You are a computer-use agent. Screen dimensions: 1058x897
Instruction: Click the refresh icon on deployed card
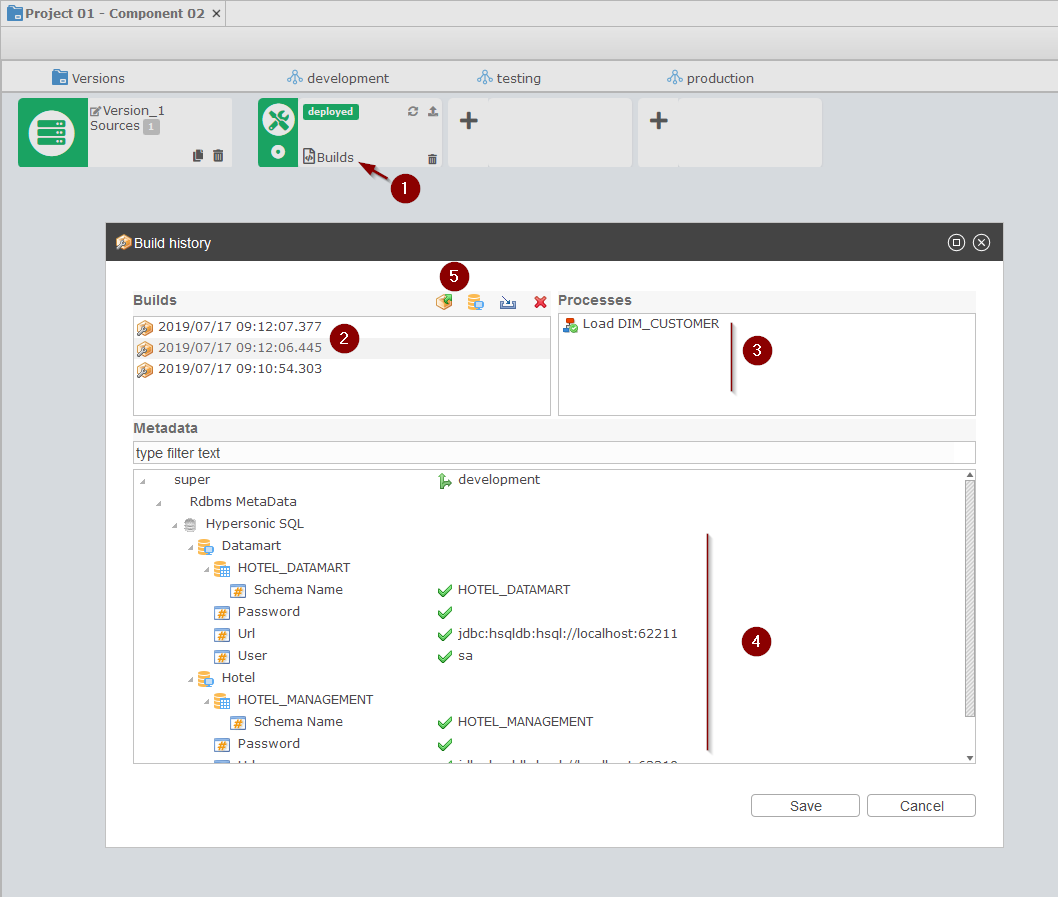pos(413,112)
